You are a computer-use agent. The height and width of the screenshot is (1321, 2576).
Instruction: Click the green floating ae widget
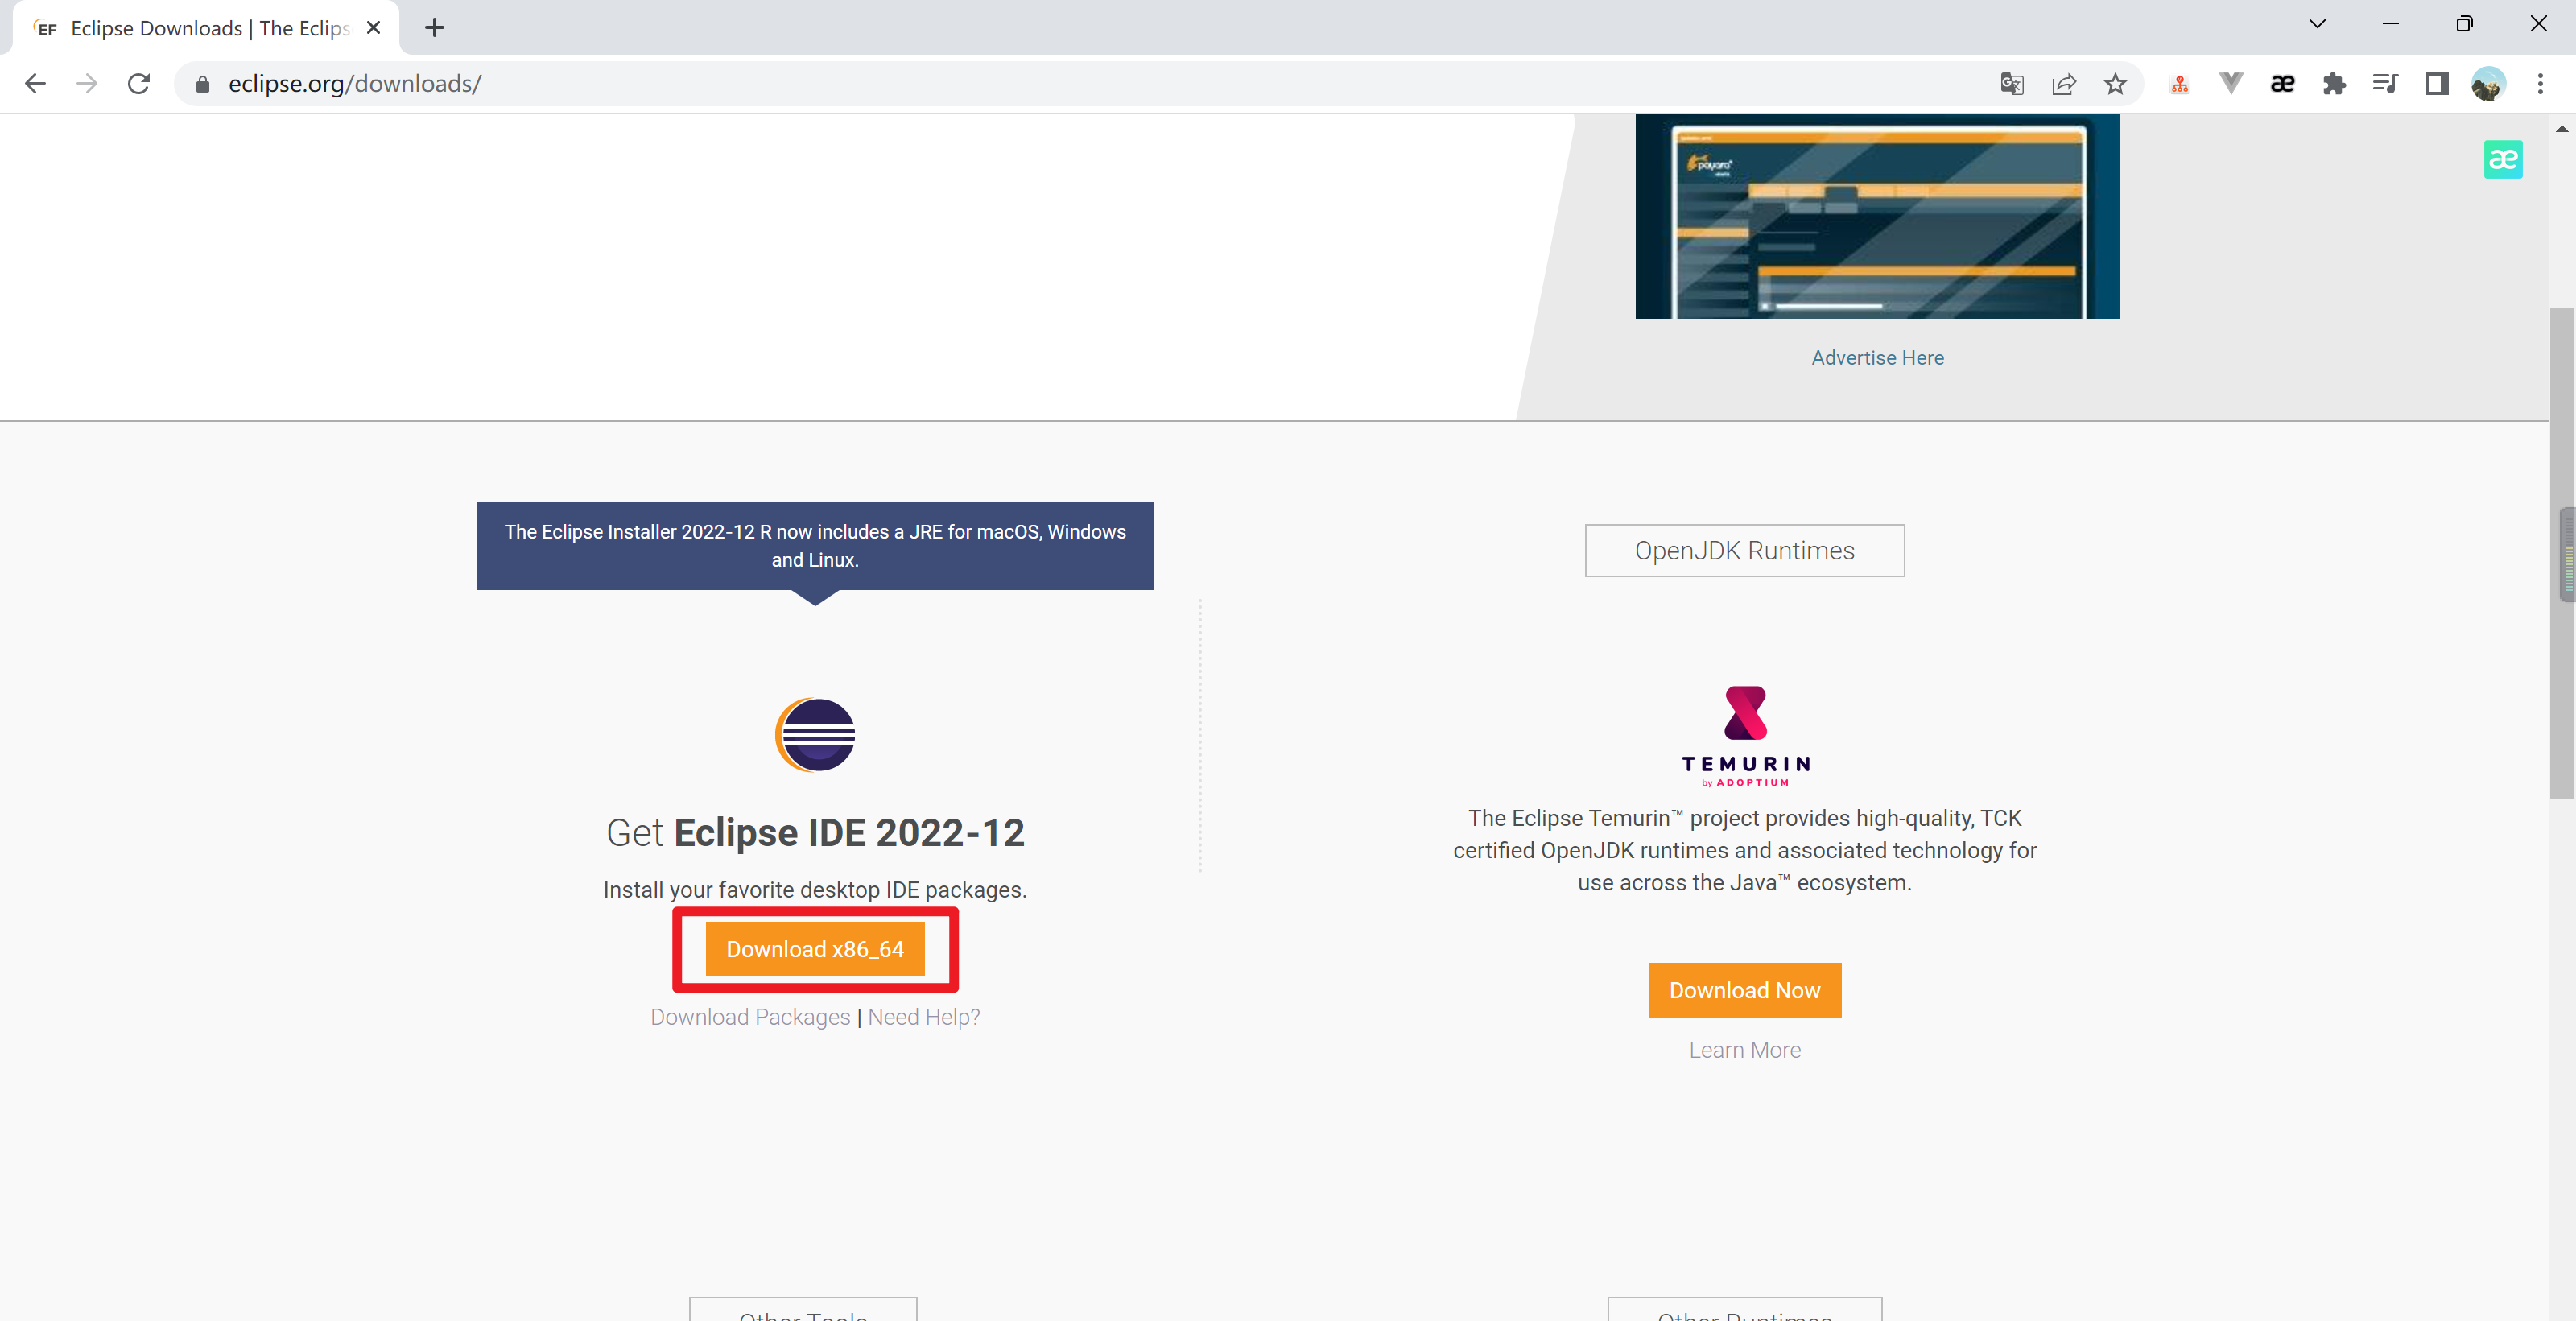coord(2503,160)
